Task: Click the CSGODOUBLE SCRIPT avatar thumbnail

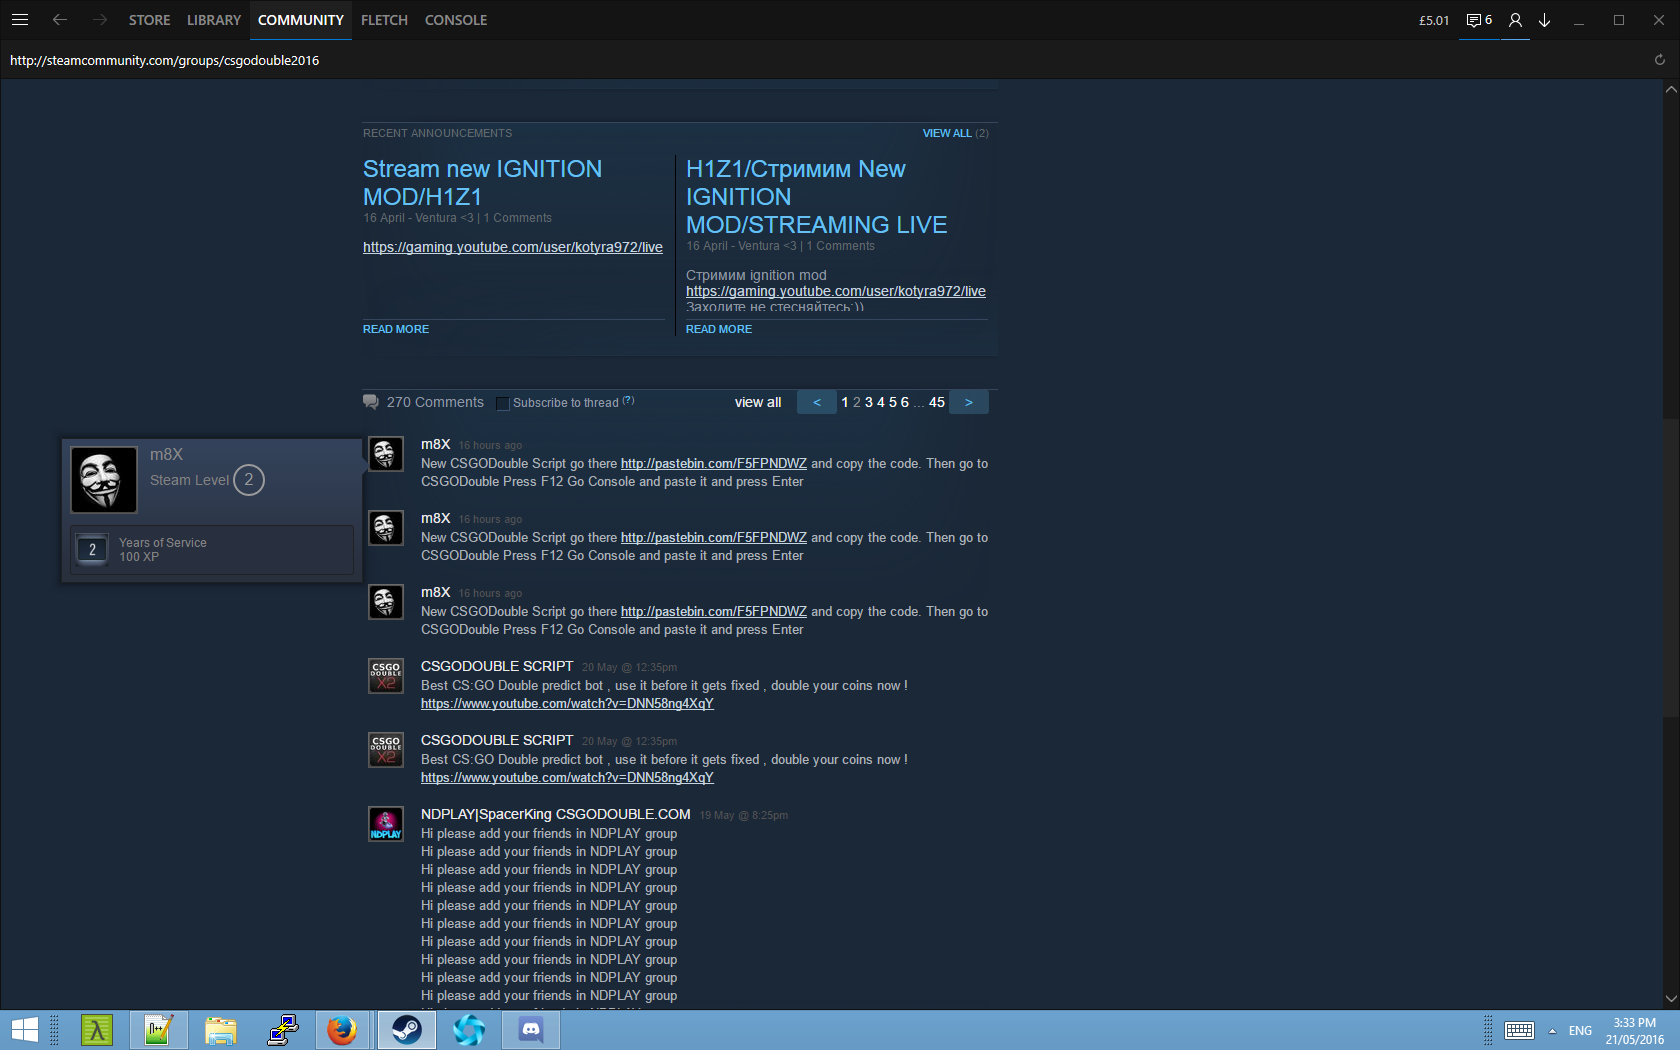Action: [x=386, y=676]
